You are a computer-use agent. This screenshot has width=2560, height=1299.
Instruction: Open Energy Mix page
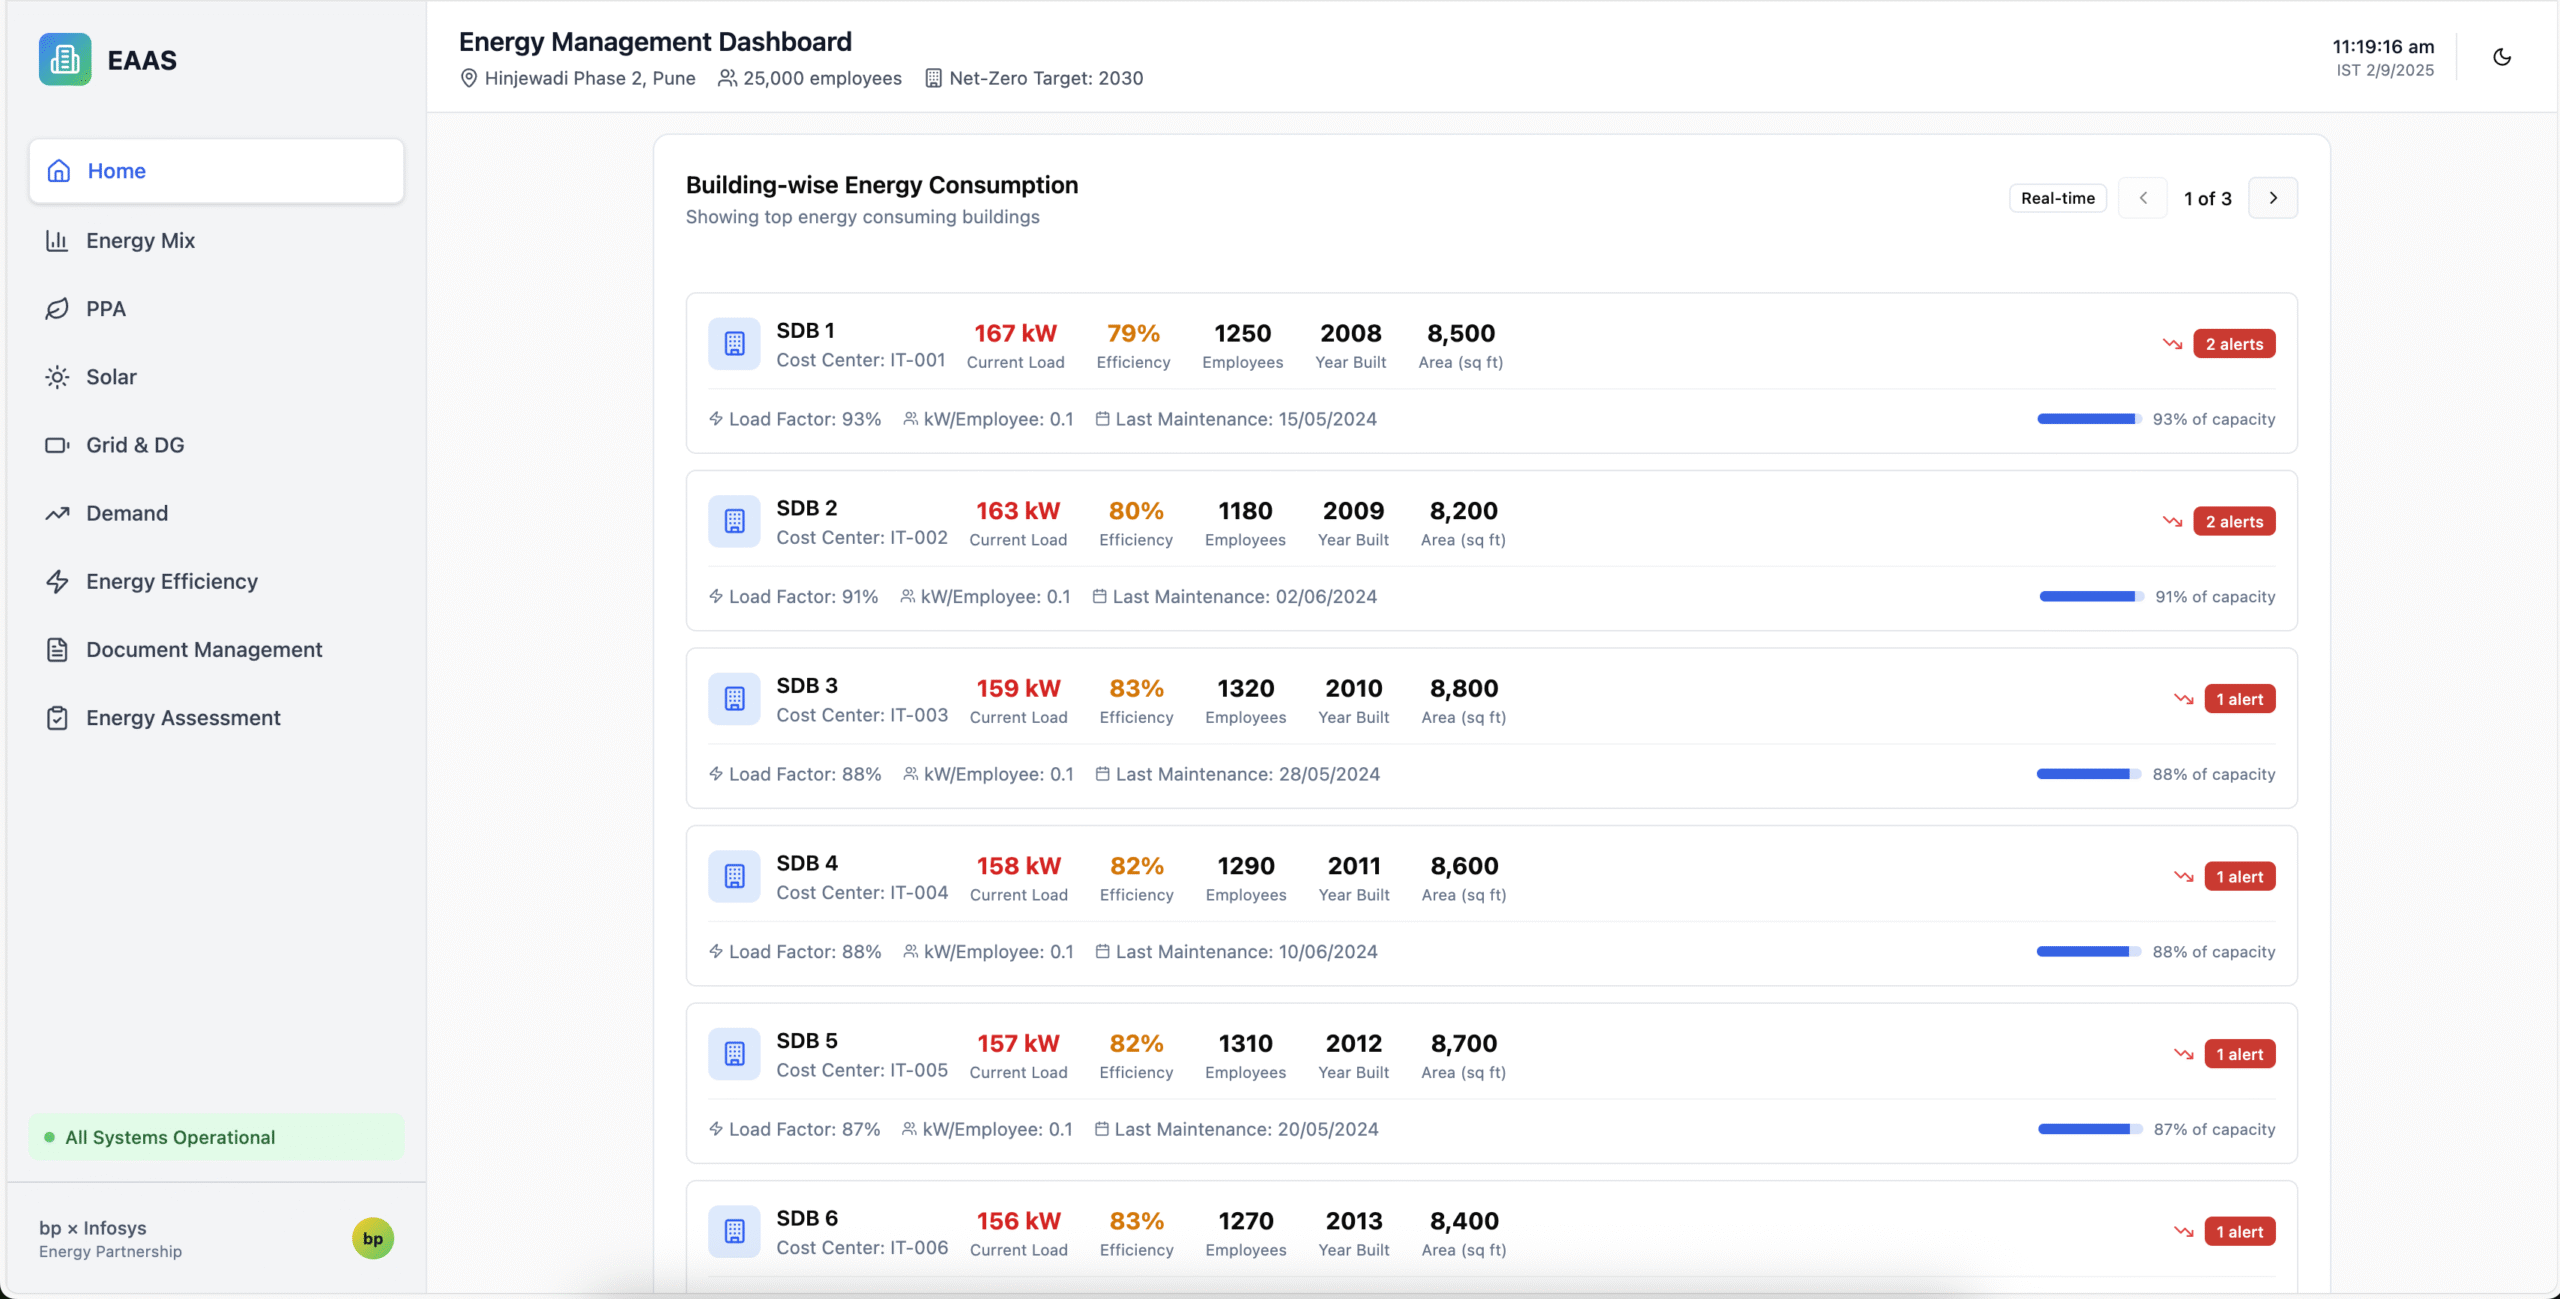(x=140, y=241)
